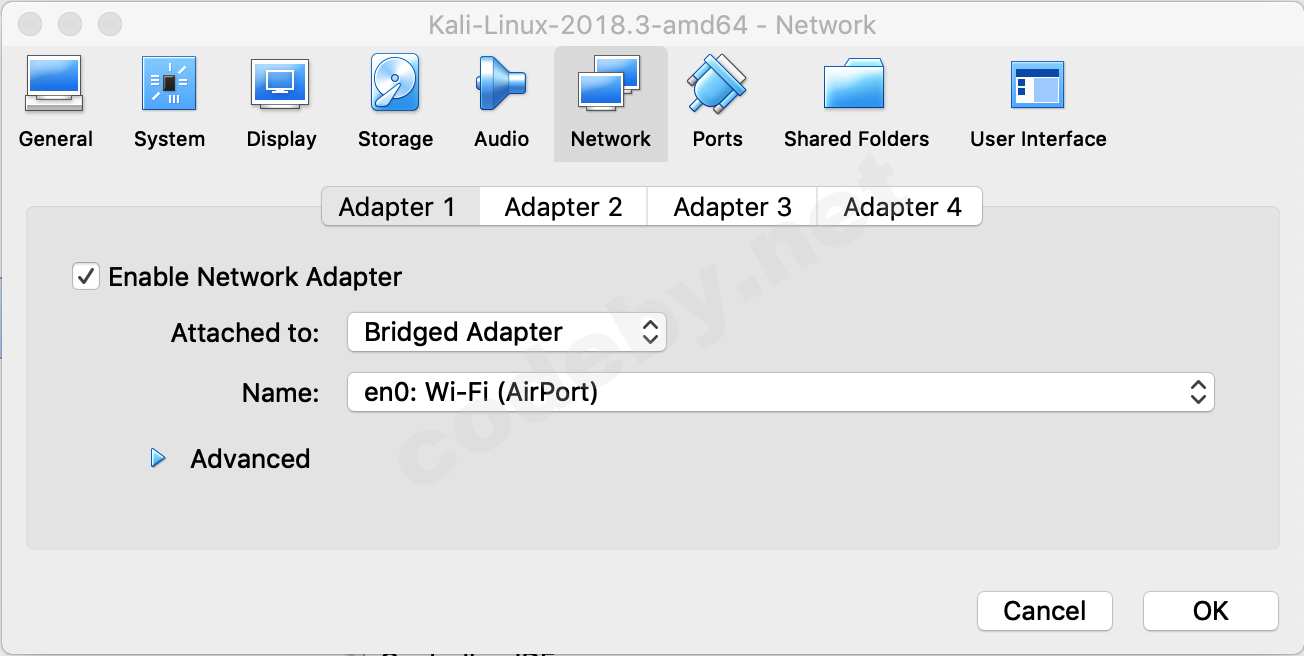Screen dimensions: 1304x656
Task: Expand the Advanced disclosure triangle
Action: 158,459
